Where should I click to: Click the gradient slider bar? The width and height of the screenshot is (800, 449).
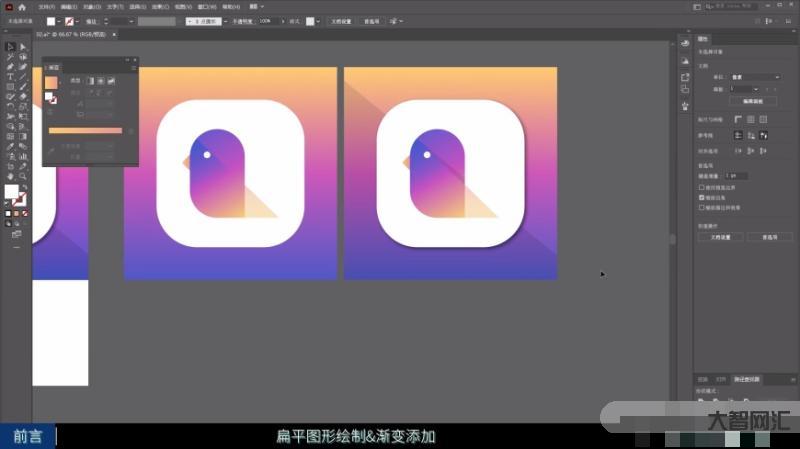coord(85,130)
